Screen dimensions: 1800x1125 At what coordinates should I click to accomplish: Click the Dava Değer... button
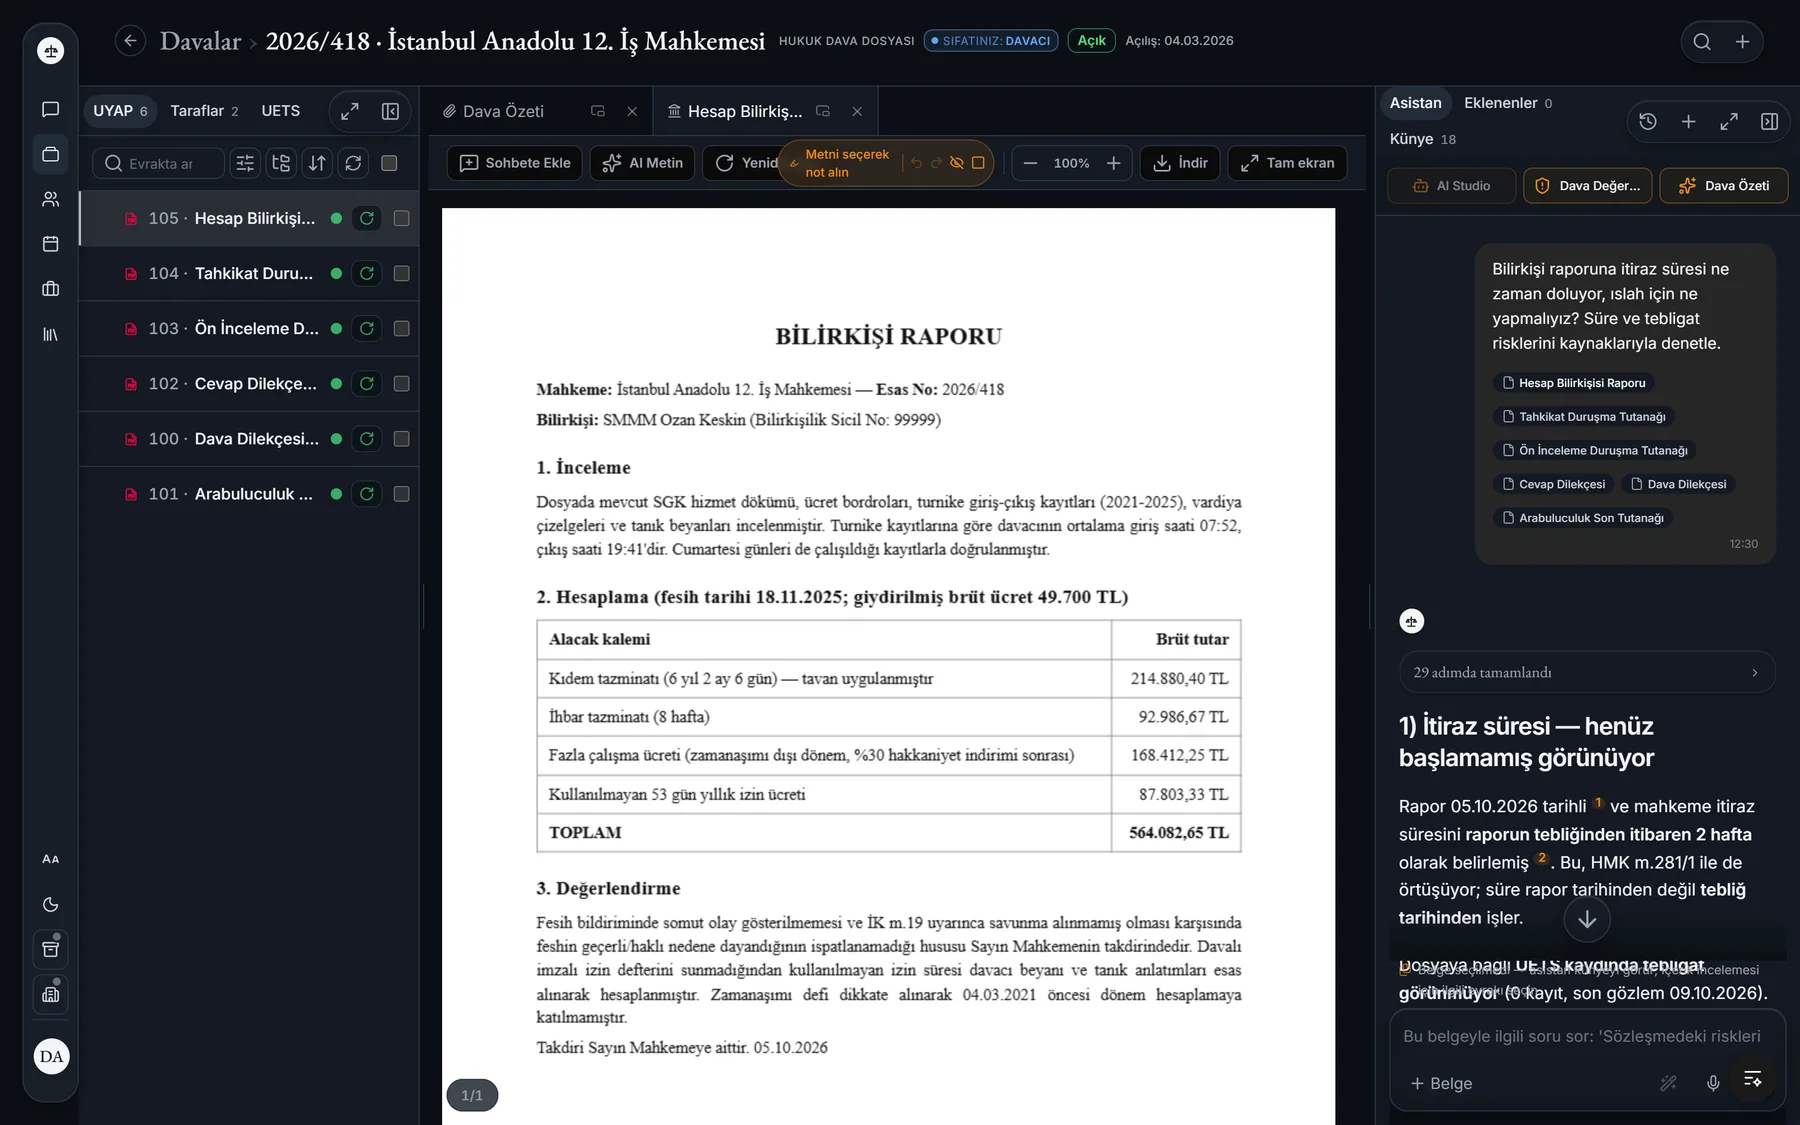pyautogui.click(x=1589, y=186)
